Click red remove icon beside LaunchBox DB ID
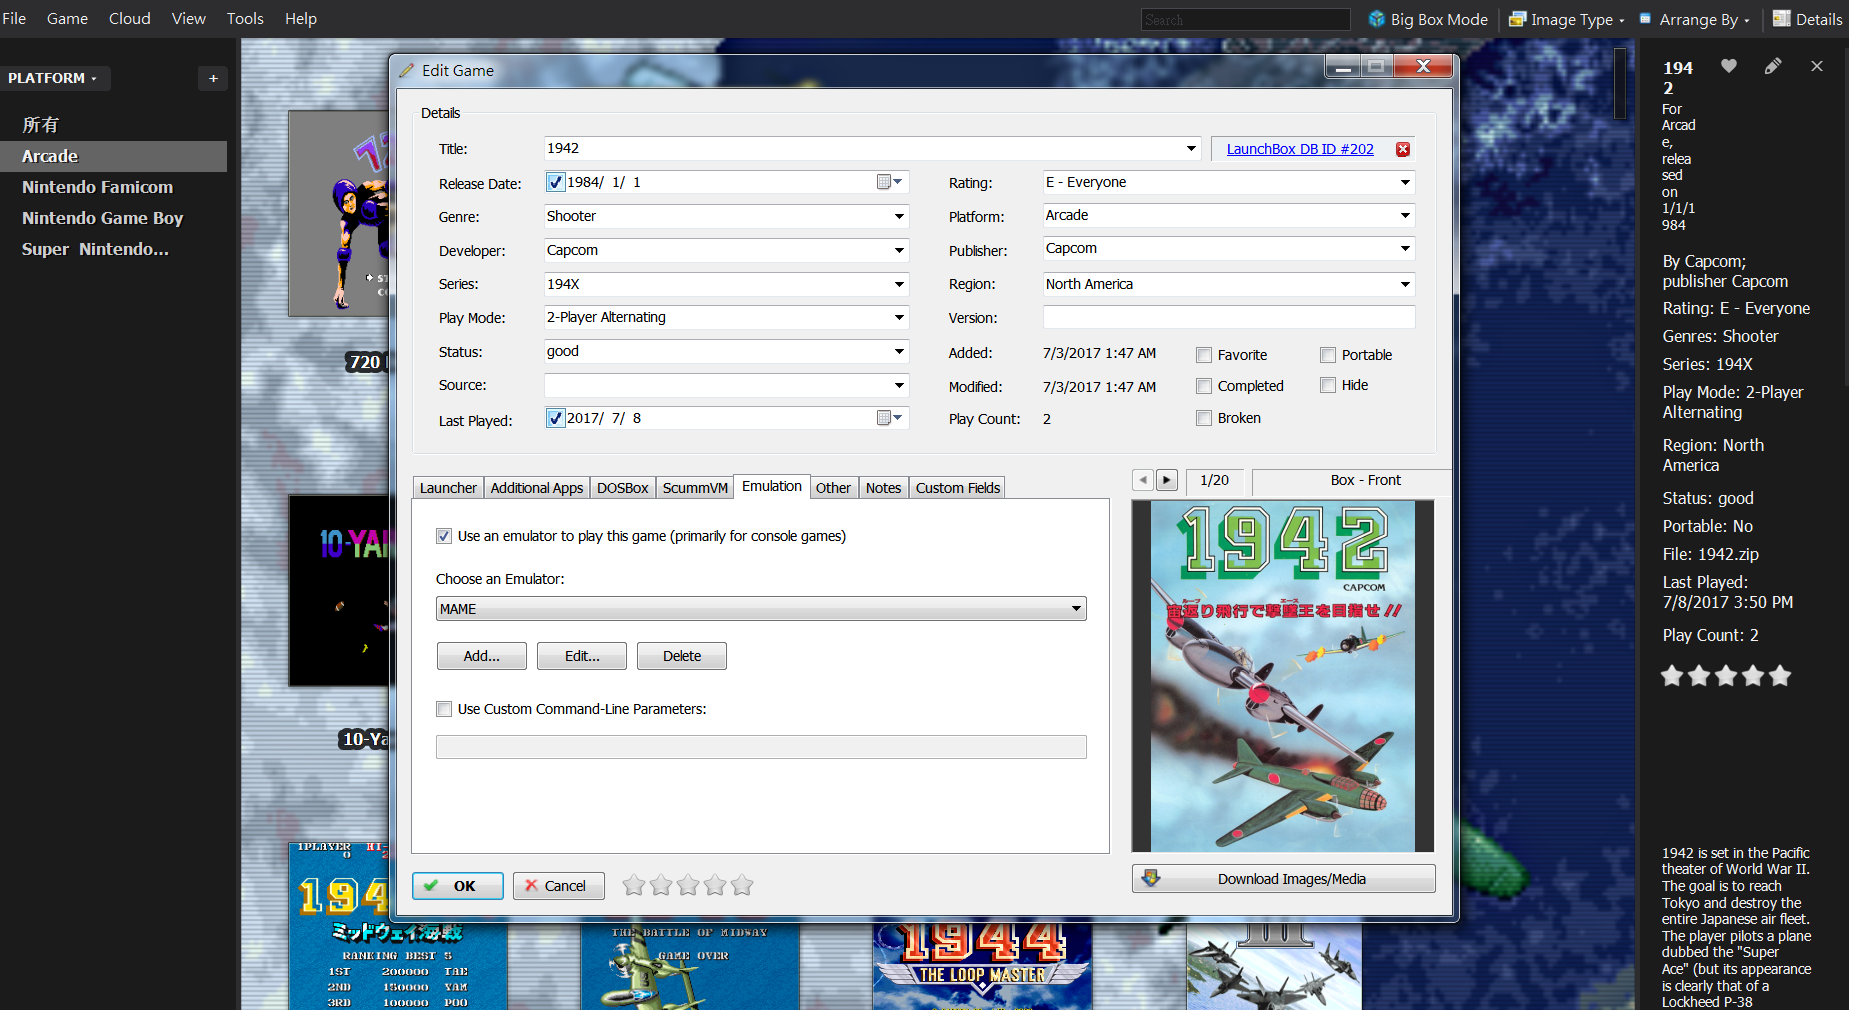This screenshot has width=1849, height=1010. point(1403,149)
